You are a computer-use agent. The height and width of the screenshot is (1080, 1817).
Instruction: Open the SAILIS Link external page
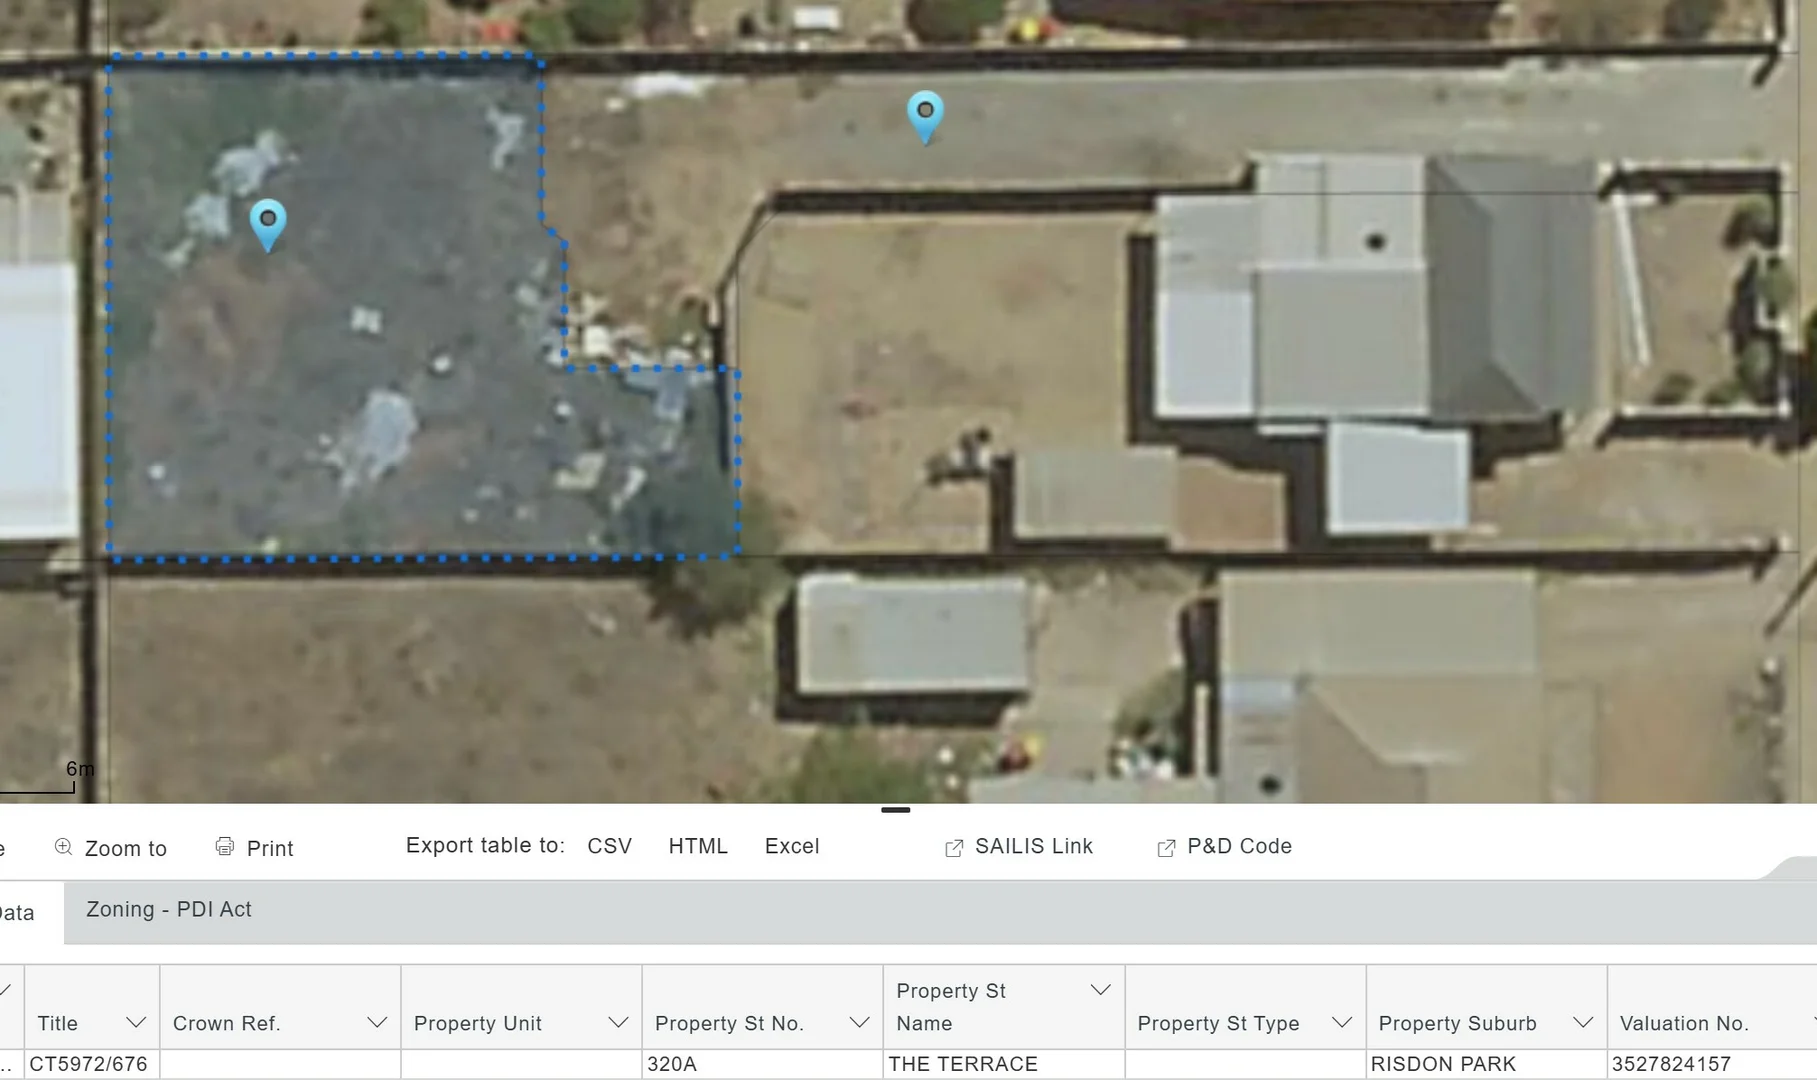[1019, 847]
